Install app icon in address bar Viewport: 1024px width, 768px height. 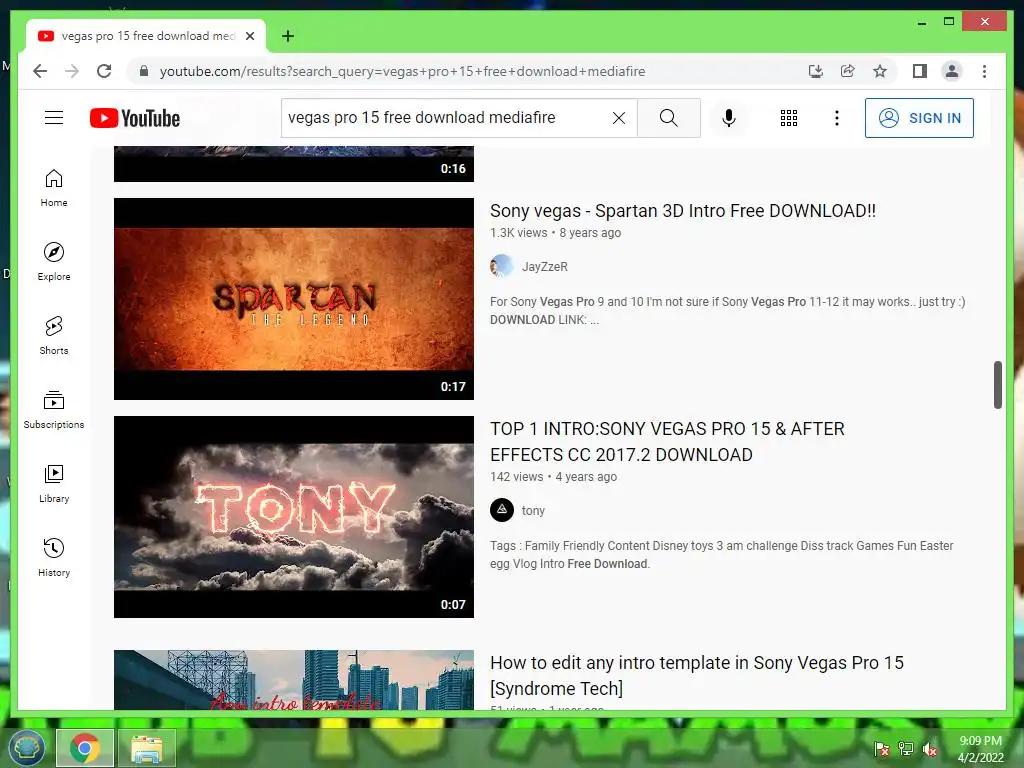click(x=816, y=71)
